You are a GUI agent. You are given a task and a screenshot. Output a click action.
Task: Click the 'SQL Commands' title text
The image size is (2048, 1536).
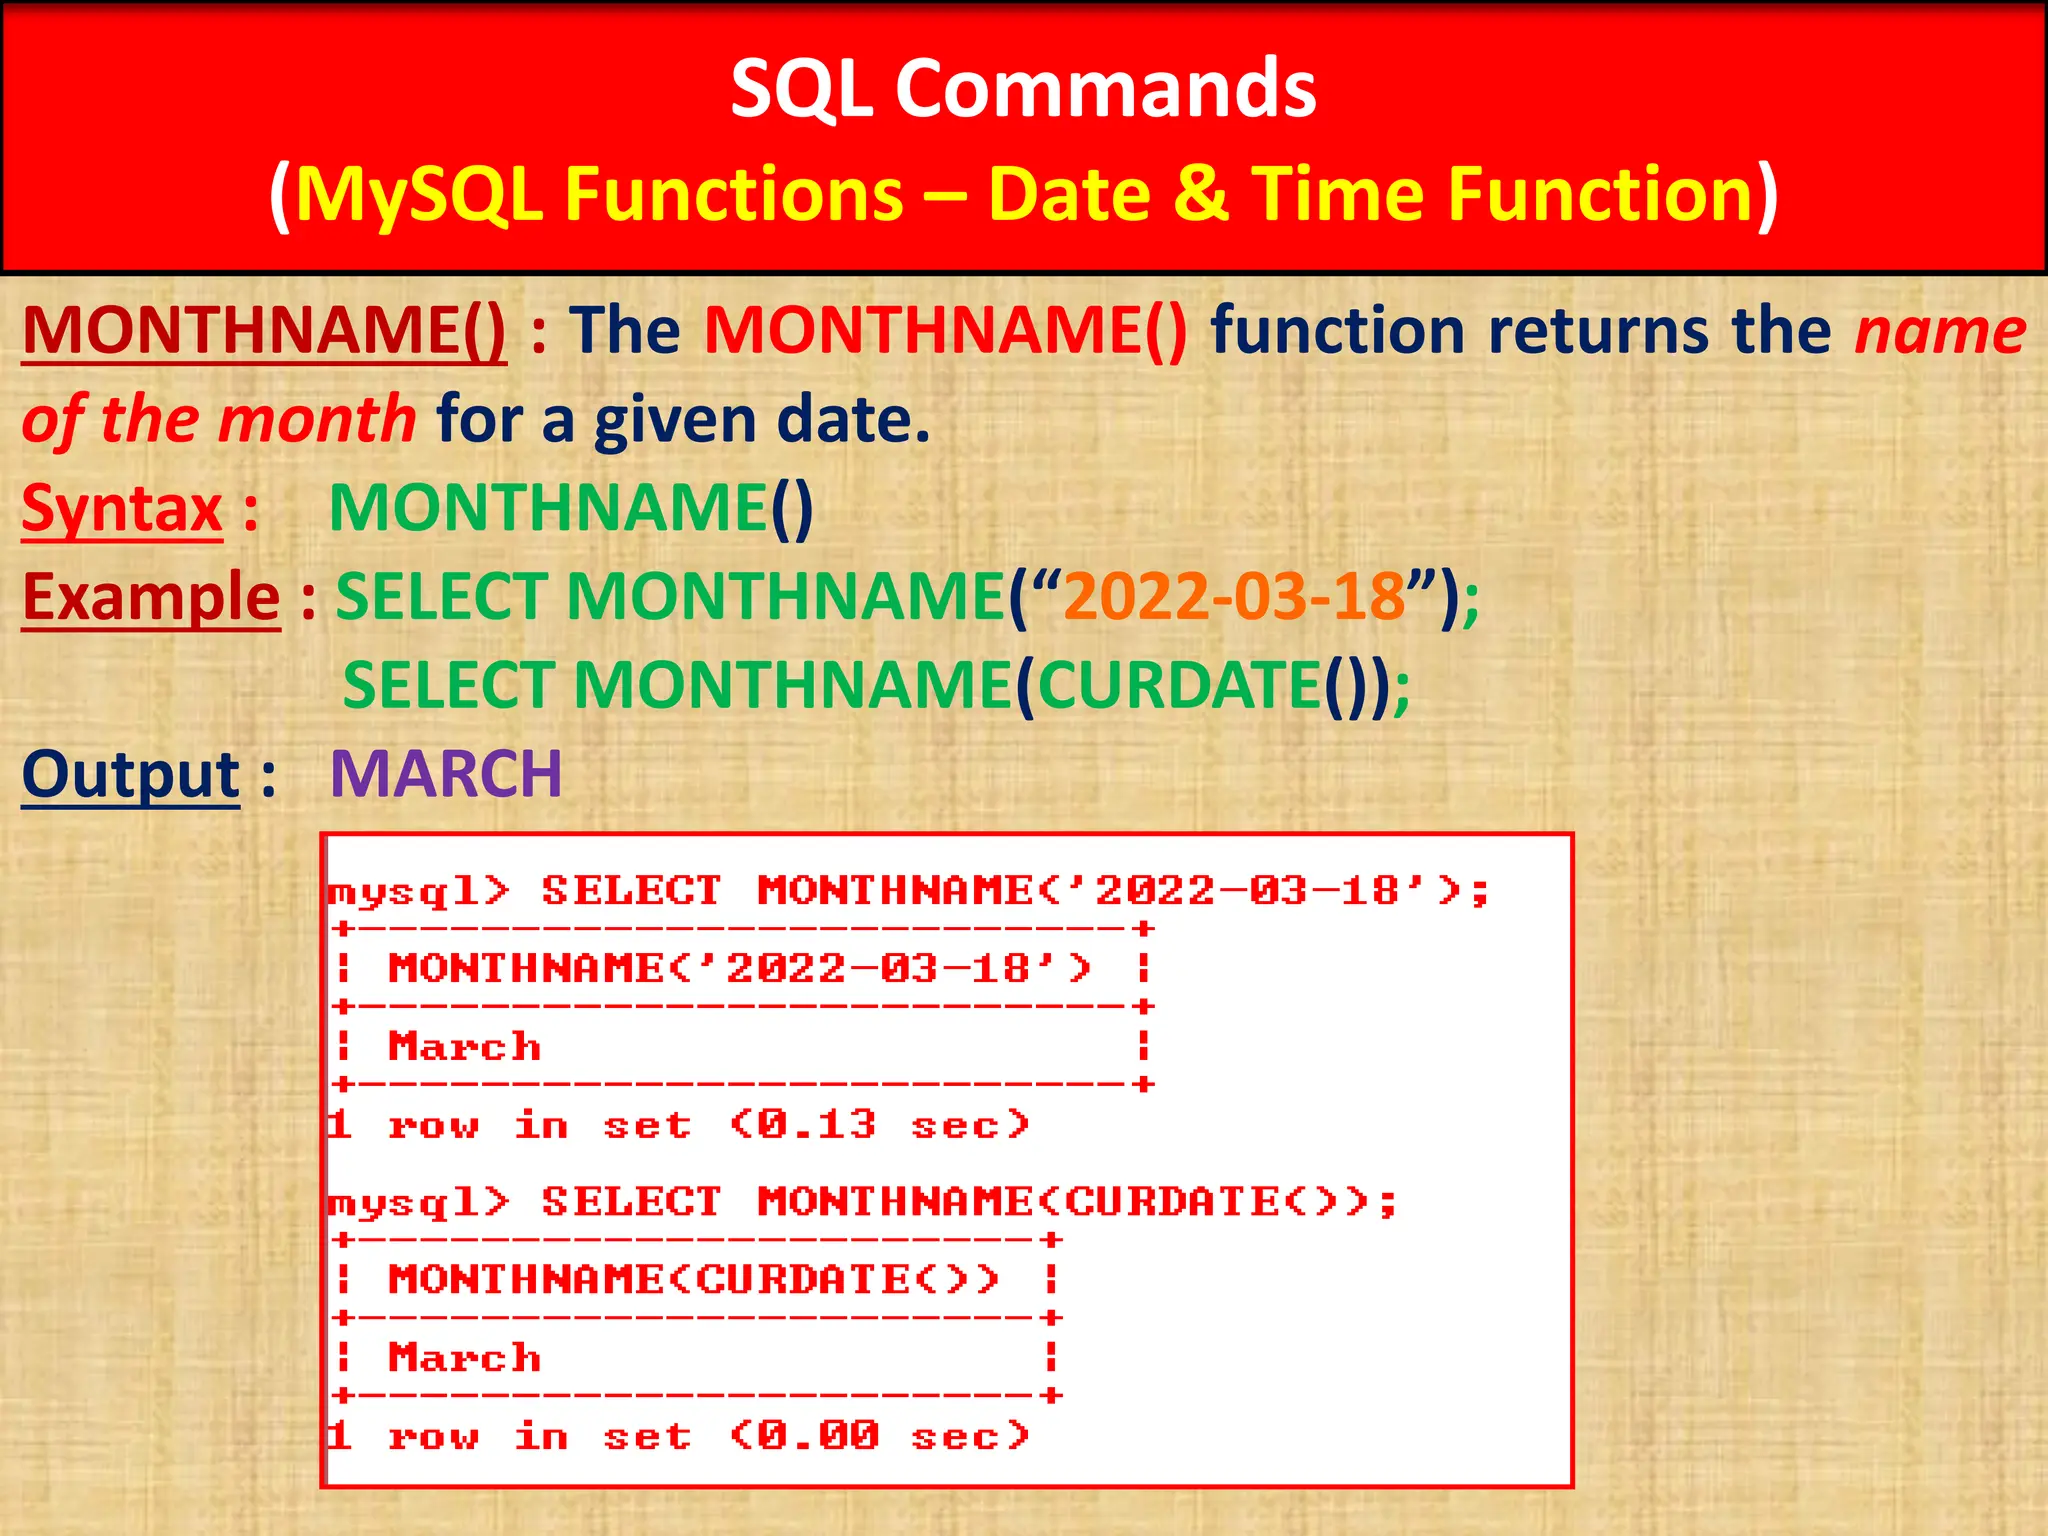(1023, 88)
